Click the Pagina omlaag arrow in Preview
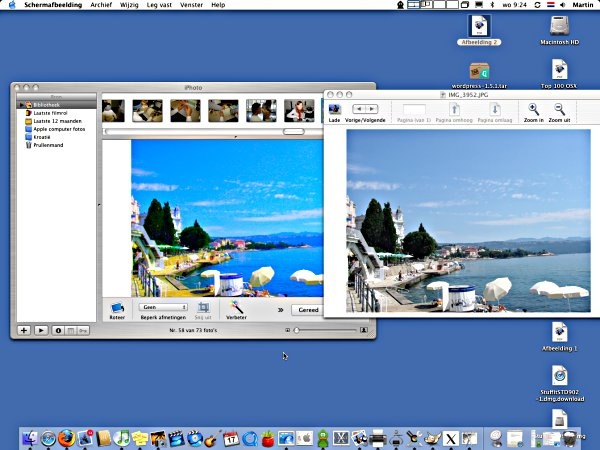 click(495, 109)
